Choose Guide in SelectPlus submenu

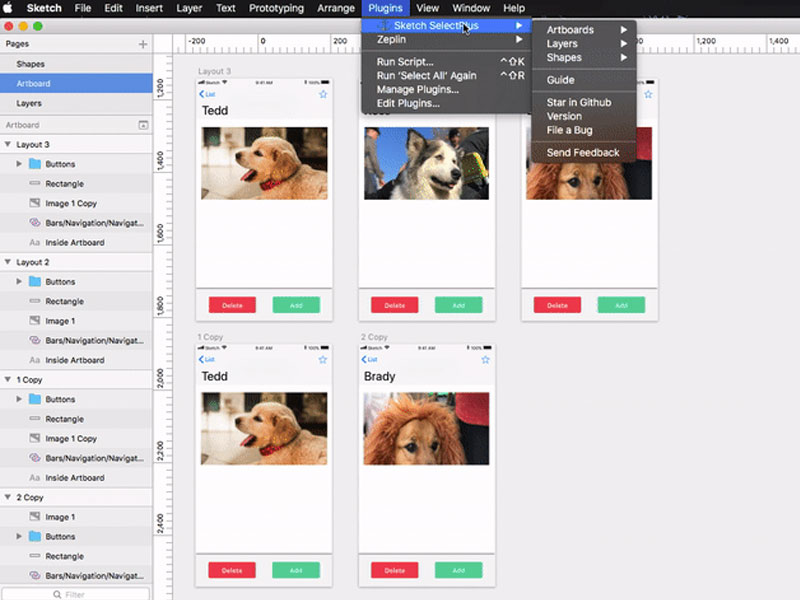point(584,80)
